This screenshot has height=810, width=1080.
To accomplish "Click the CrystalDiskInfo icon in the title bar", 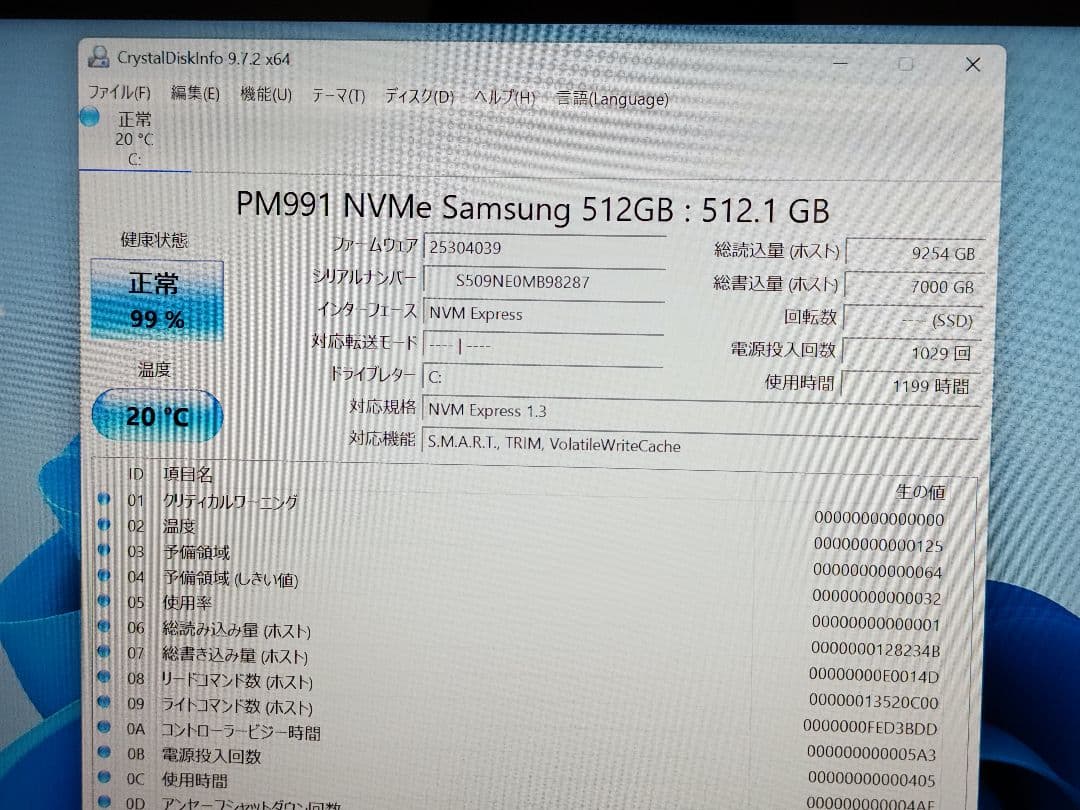I will pos(97,57).
